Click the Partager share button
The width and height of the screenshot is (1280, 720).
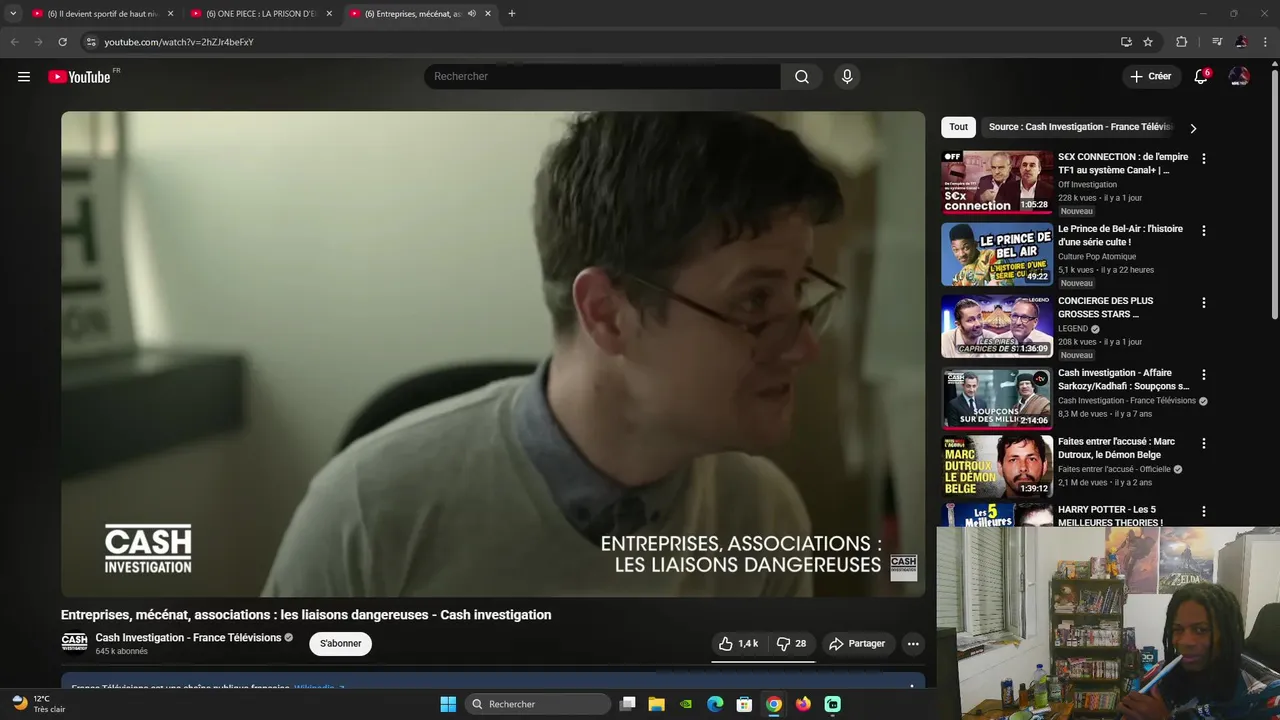[x=857, y=644]
